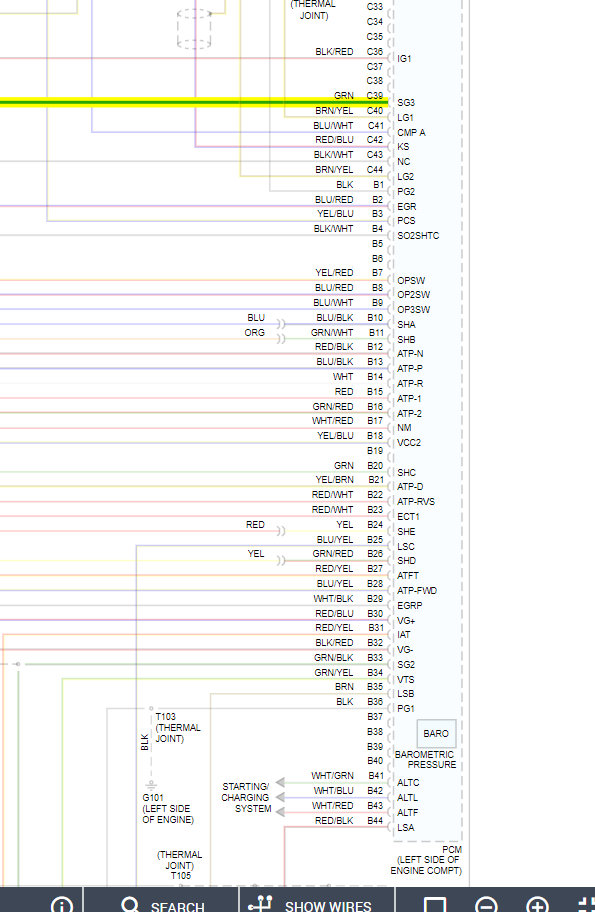Screen dimensions: 595x912
Task: Click the Show Wires branching icon
Action: point(261,904)
